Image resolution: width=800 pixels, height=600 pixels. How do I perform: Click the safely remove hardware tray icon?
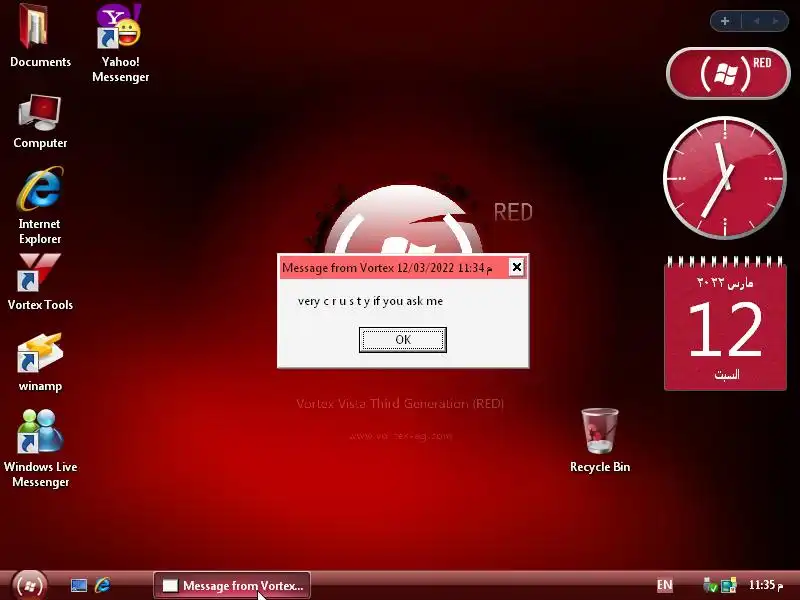pos(710,585)
